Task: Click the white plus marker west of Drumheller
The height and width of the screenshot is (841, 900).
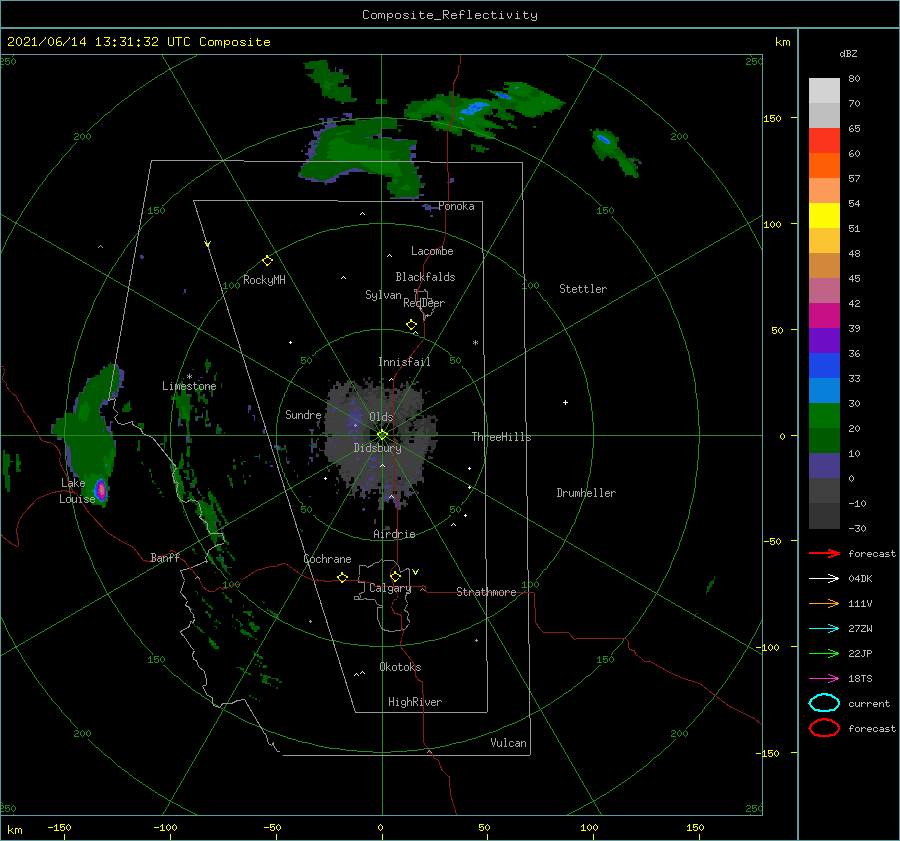Action: click(x=565, y=402)
